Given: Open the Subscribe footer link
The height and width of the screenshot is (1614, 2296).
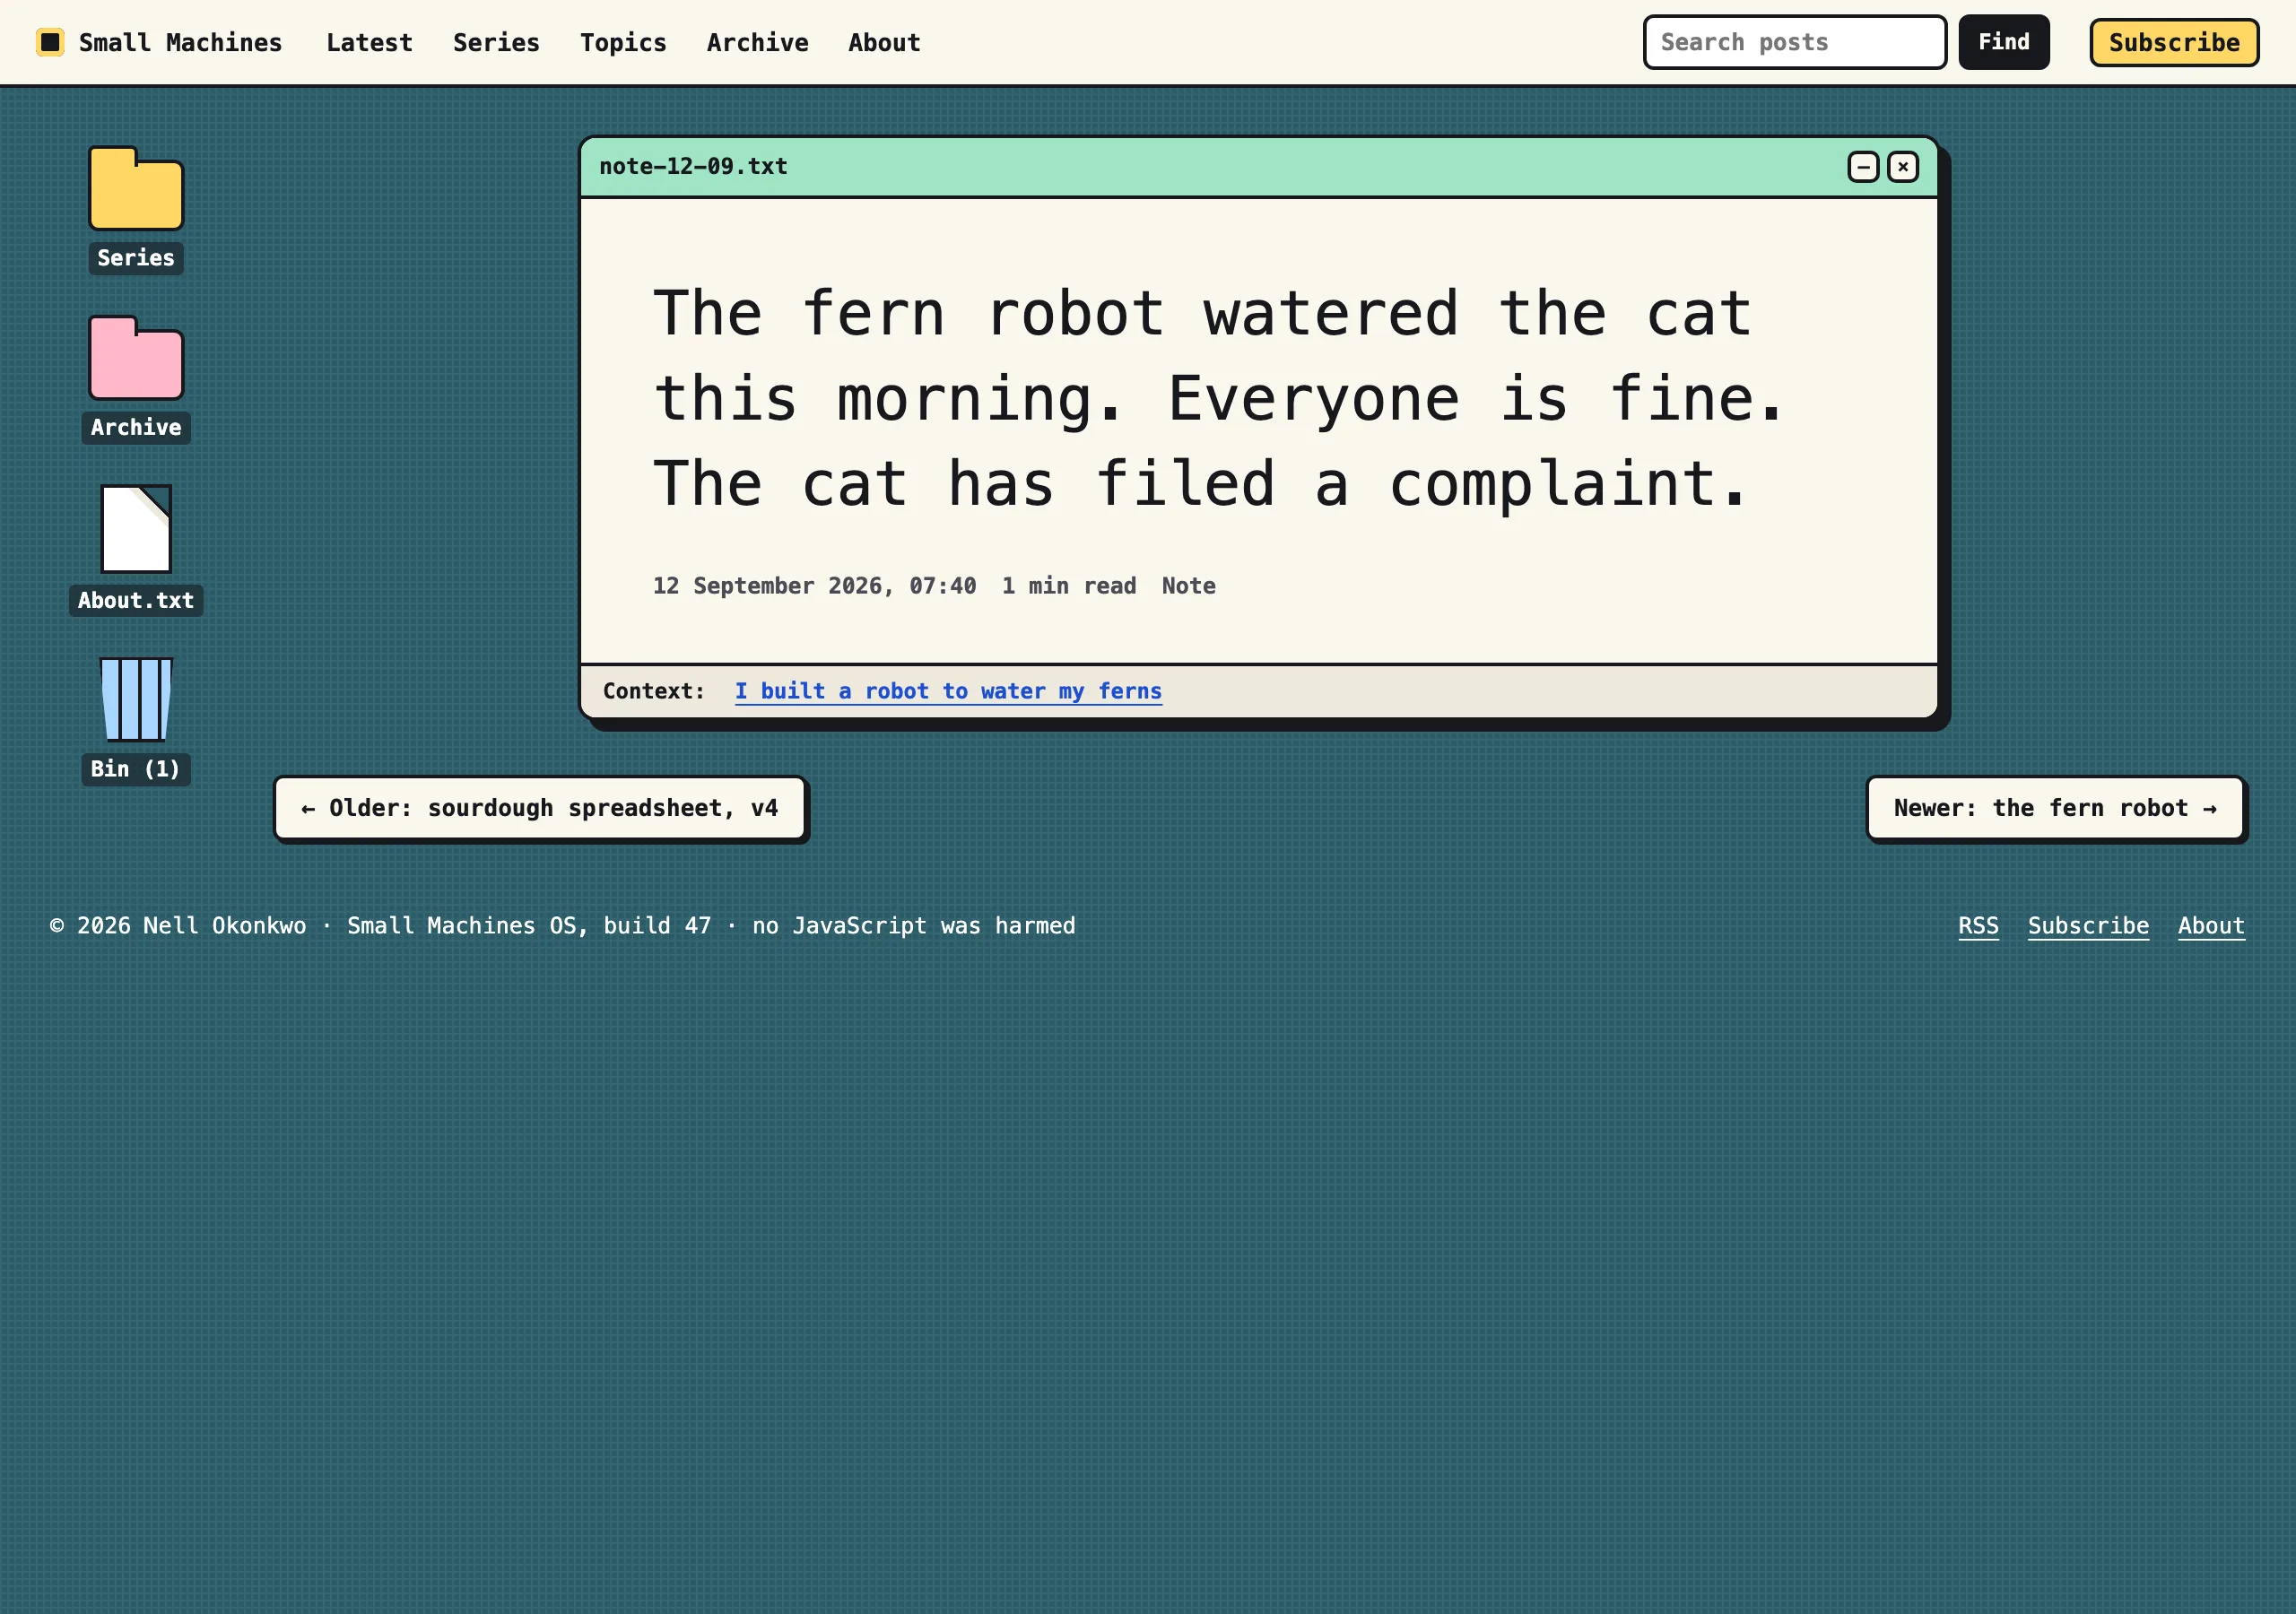Looking at the screenshot, I should tap(2088, 926).
